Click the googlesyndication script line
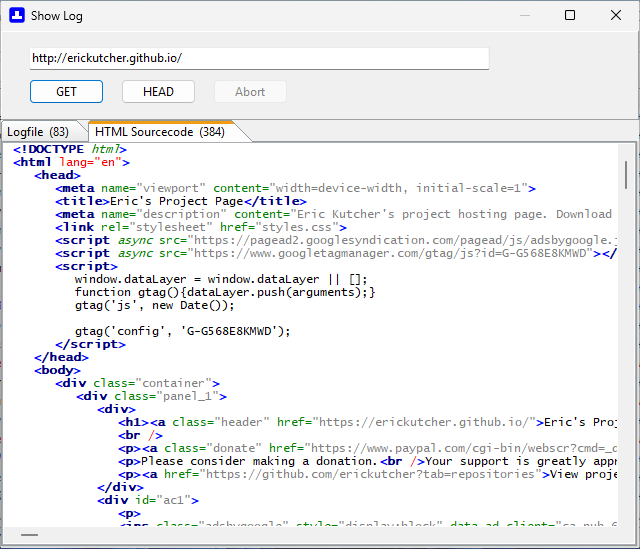This screenshot has width=640, height=549. pyautogui.click(x=336, y=240)
